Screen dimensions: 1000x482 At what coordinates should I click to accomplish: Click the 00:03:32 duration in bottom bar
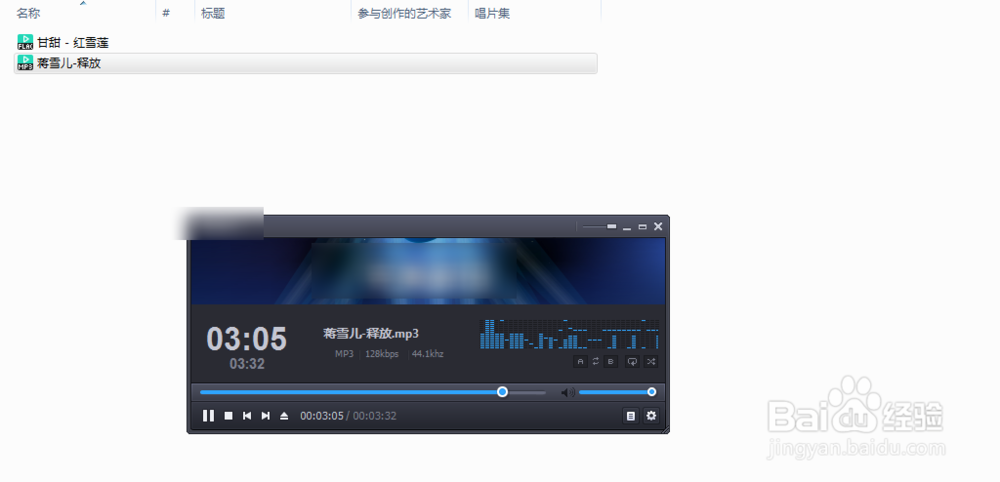click(x=374, y=416)
